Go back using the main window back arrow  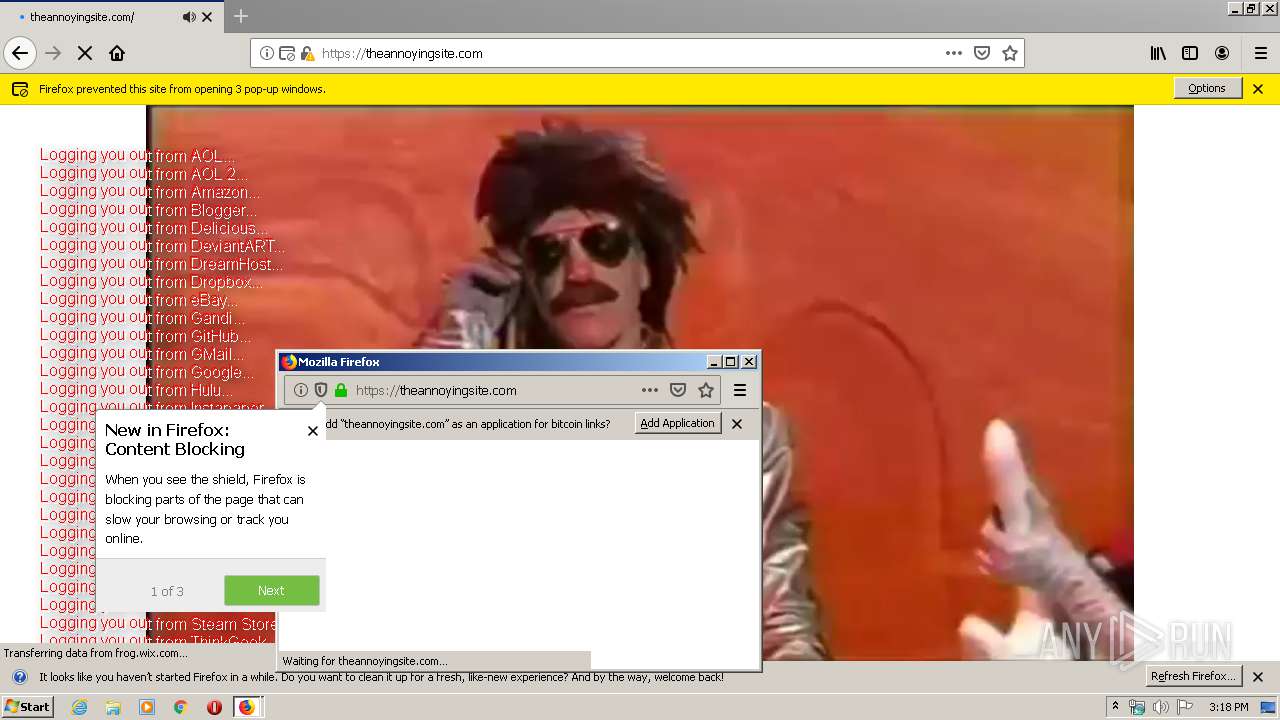pyautogui.click(x=20, y=53)
